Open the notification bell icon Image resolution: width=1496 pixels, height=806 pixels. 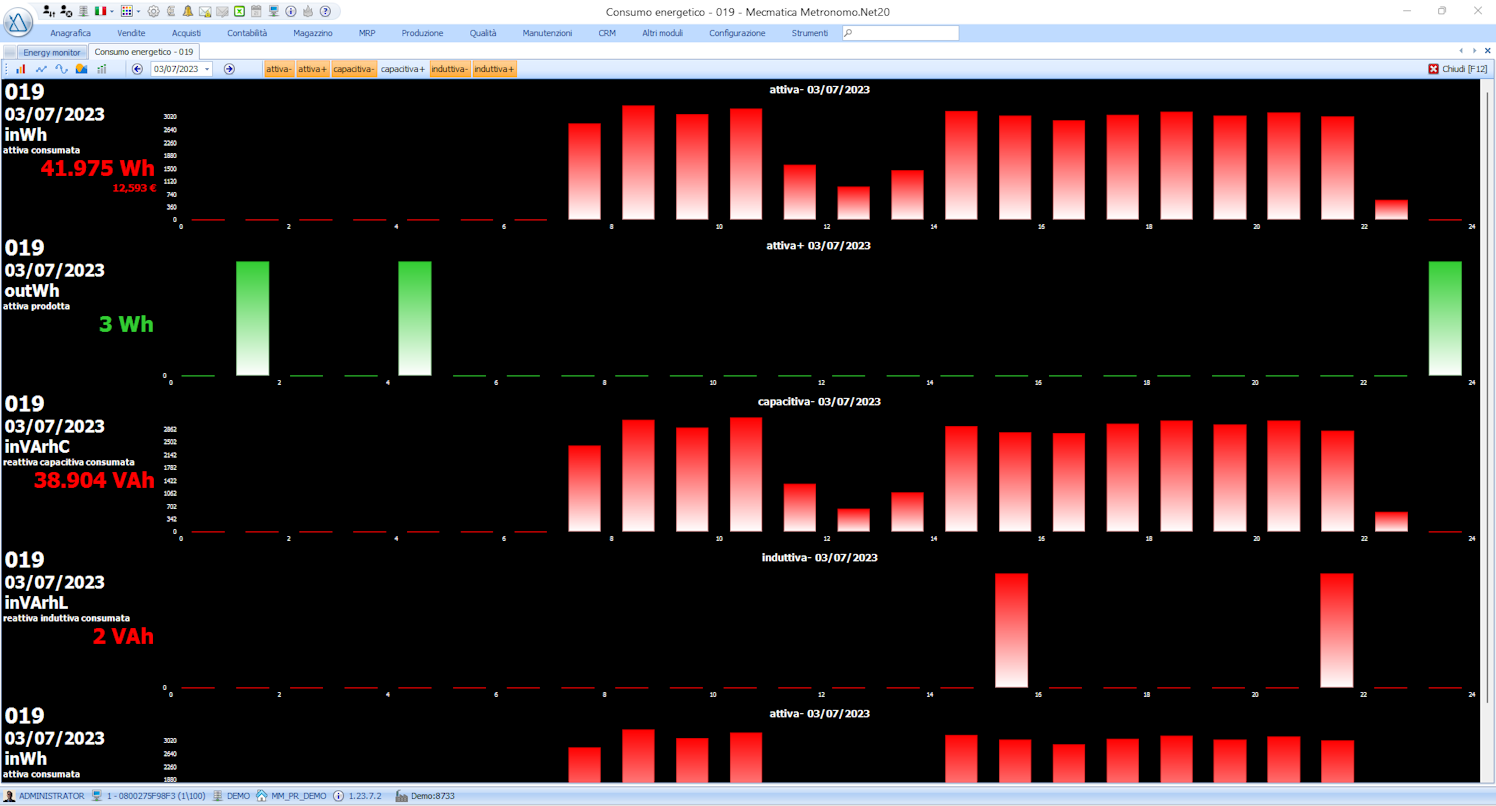(x=187, y=11)
